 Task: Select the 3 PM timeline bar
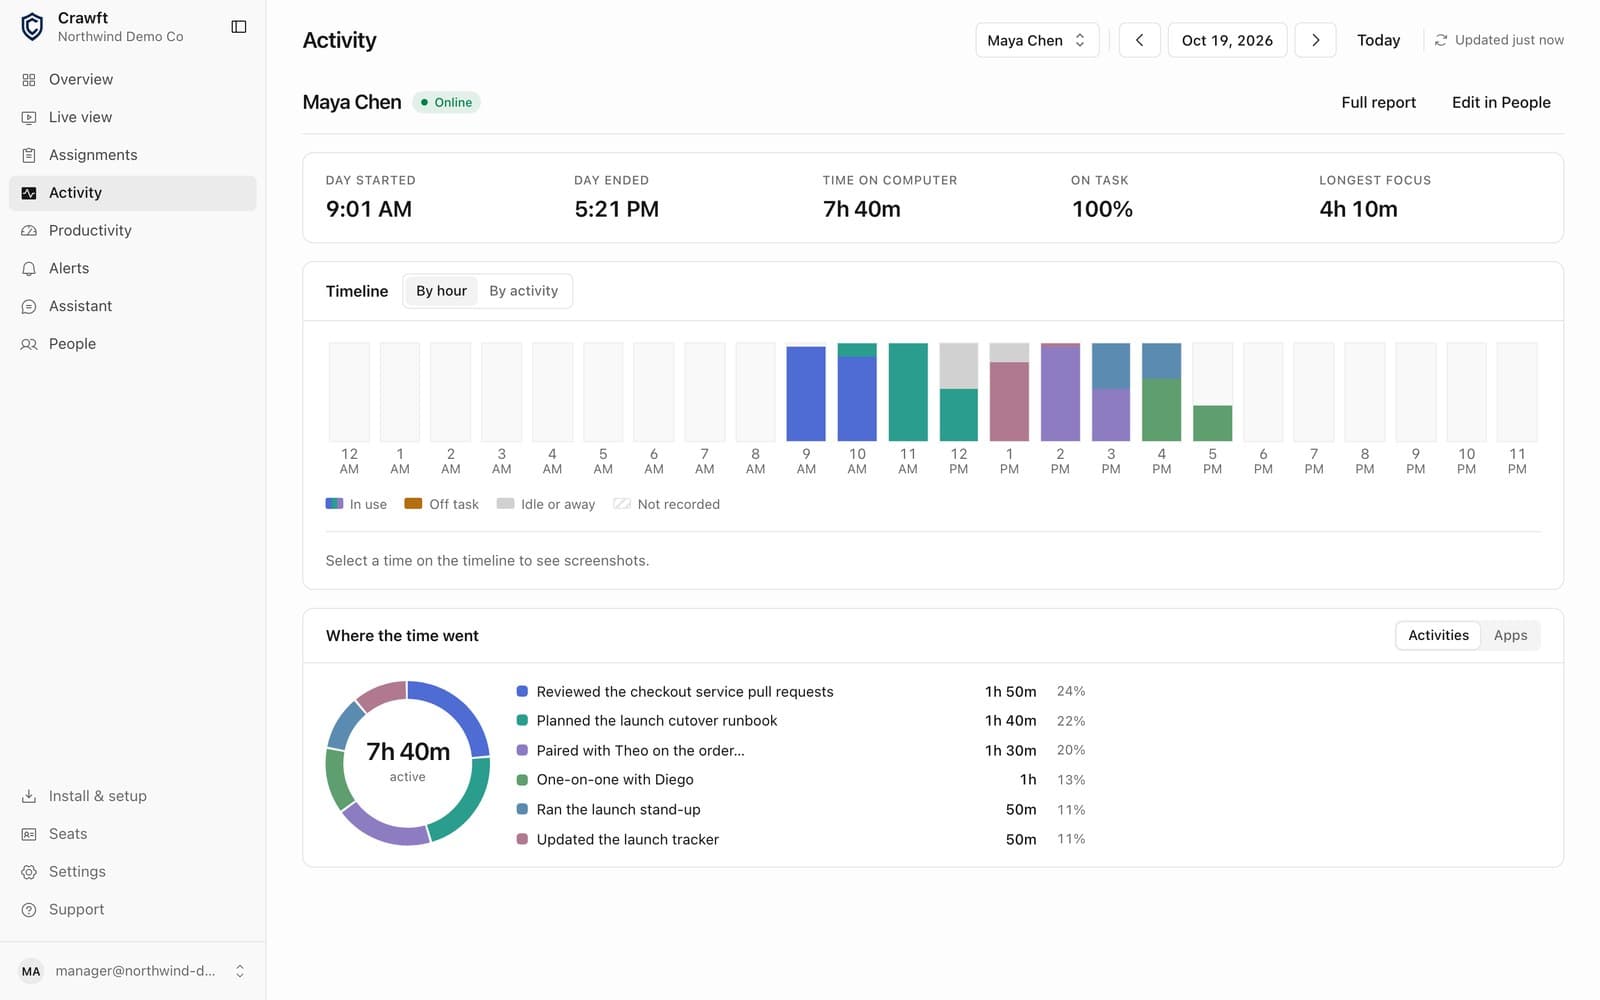point(1111,392)
